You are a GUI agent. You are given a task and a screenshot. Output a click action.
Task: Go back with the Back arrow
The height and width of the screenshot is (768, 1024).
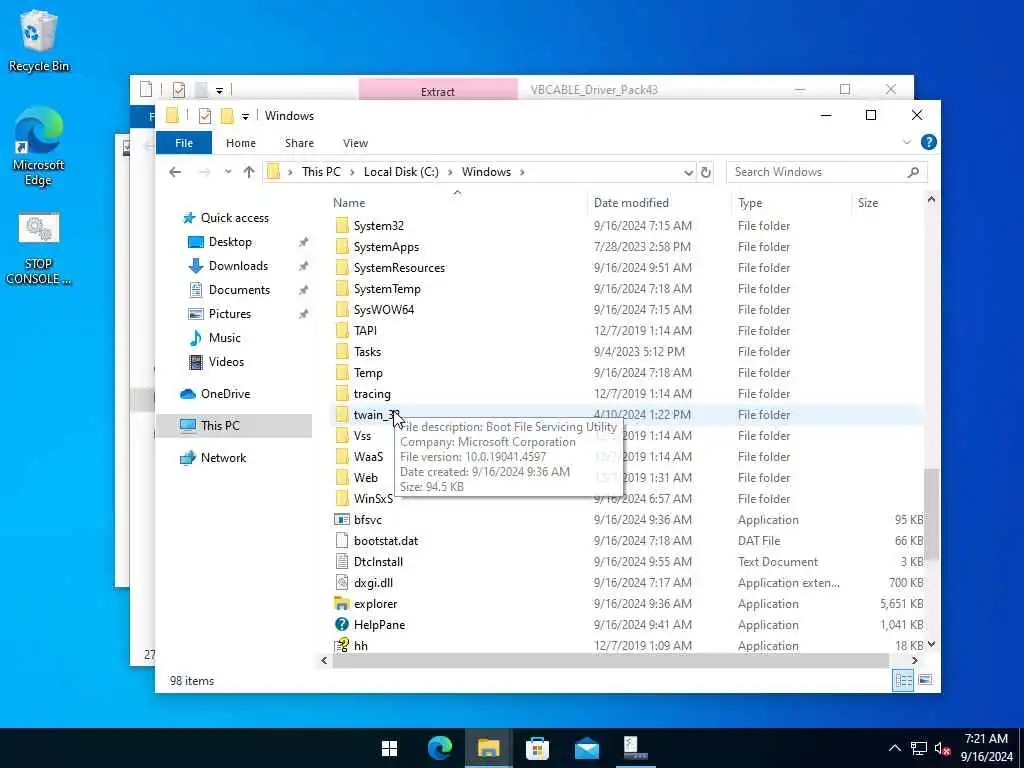coord(175,172)
